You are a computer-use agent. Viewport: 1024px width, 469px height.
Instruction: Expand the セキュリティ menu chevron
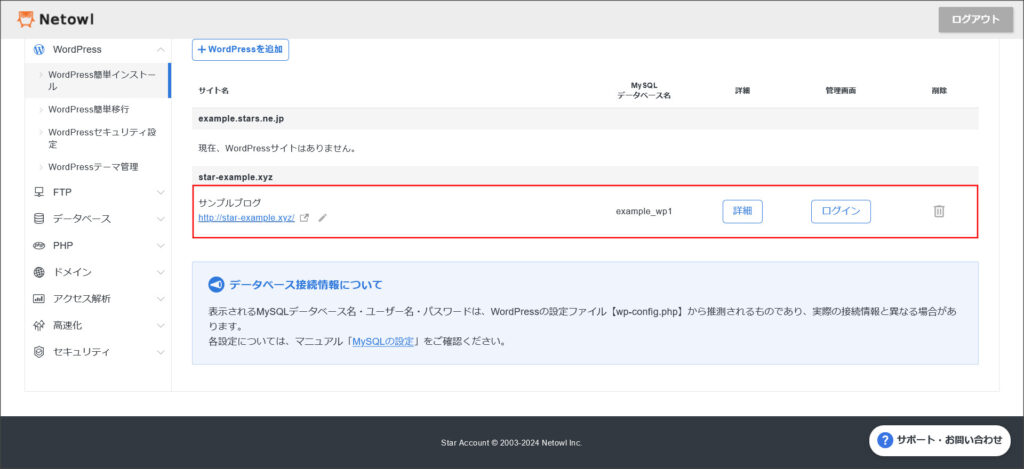161,352
